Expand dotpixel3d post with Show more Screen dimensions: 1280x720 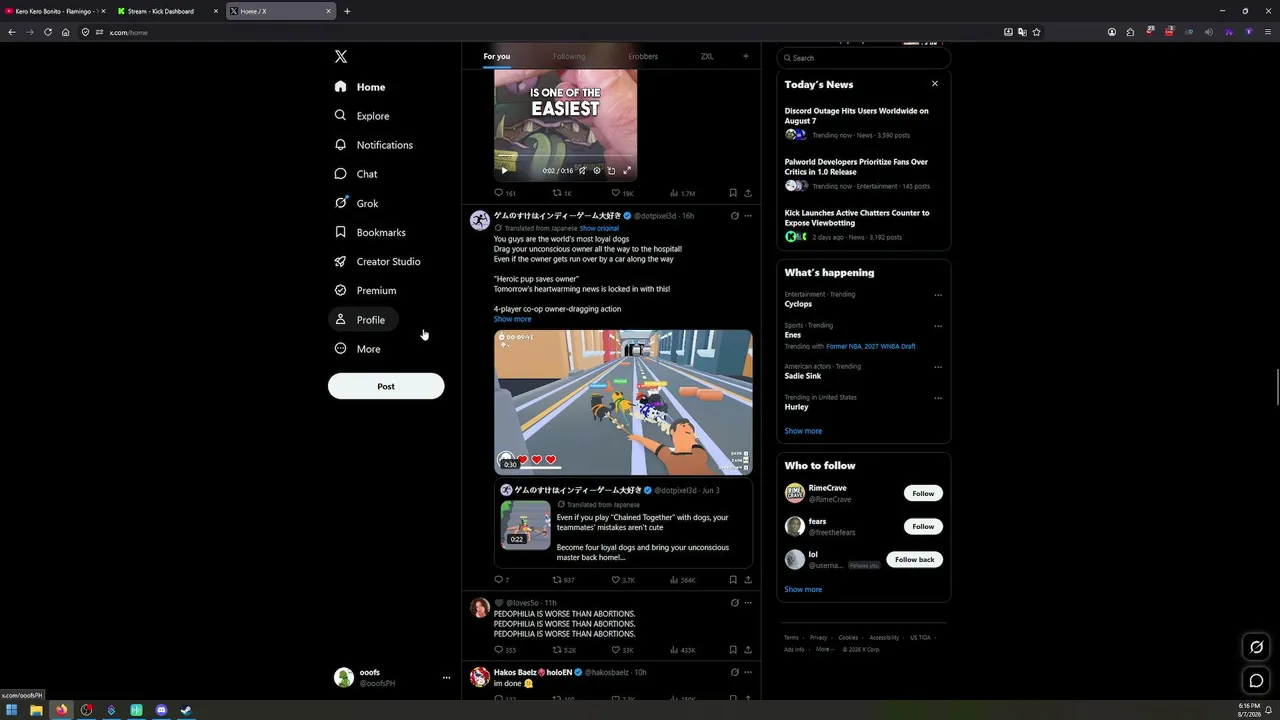[x=512, y=319]
